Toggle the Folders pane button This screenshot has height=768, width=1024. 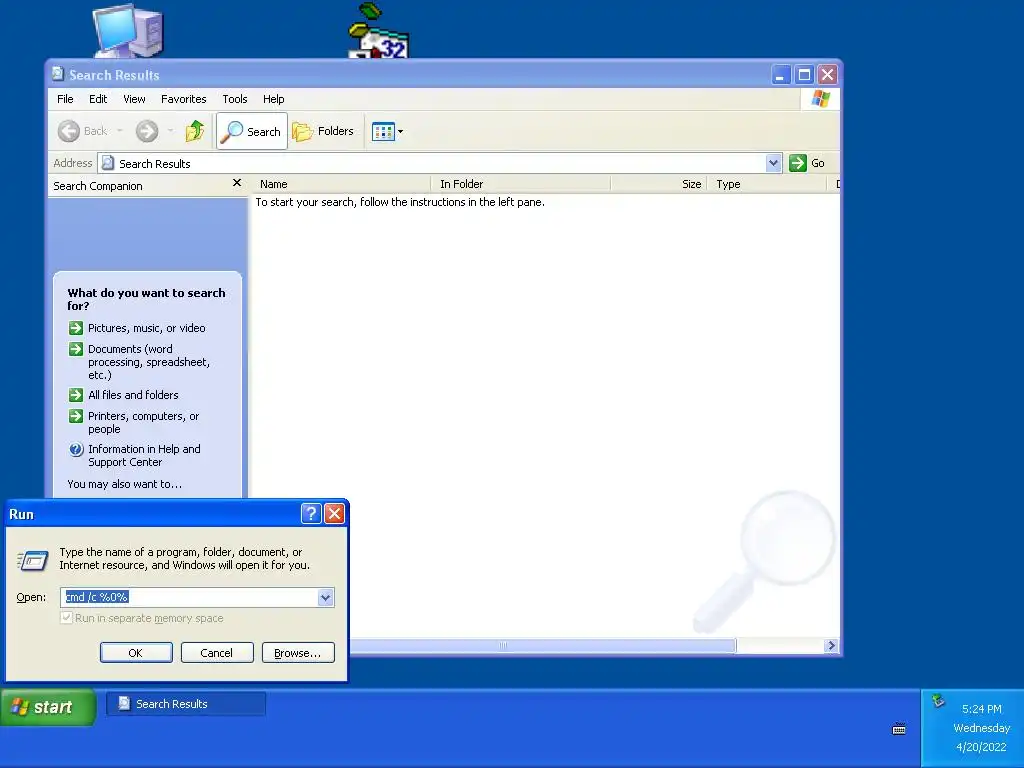323,131
